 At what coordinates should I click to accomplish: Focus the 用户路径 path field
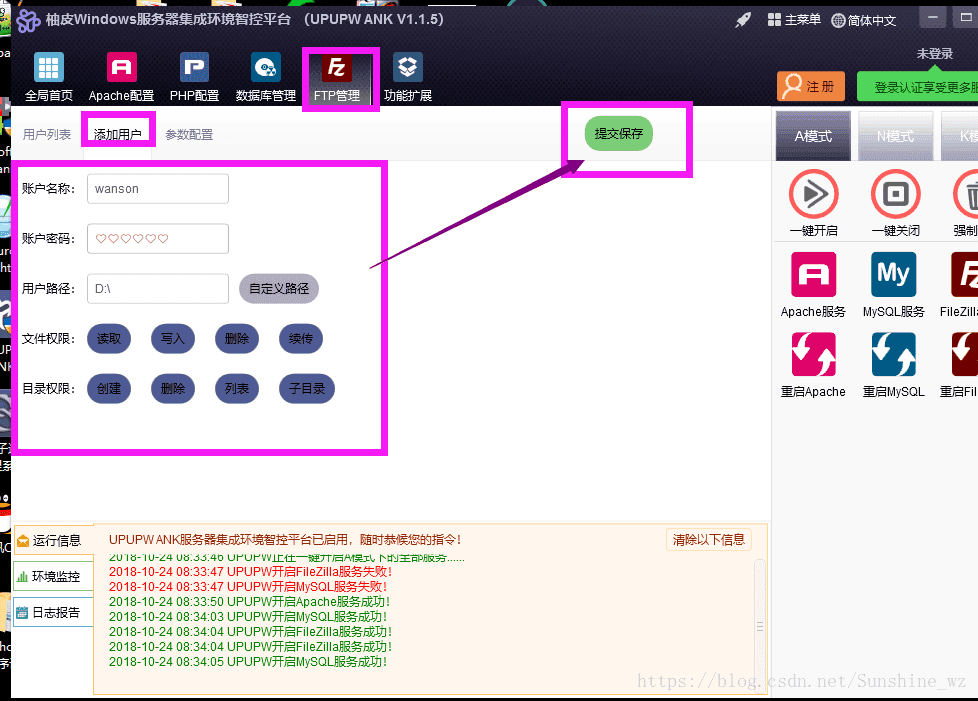158,289
